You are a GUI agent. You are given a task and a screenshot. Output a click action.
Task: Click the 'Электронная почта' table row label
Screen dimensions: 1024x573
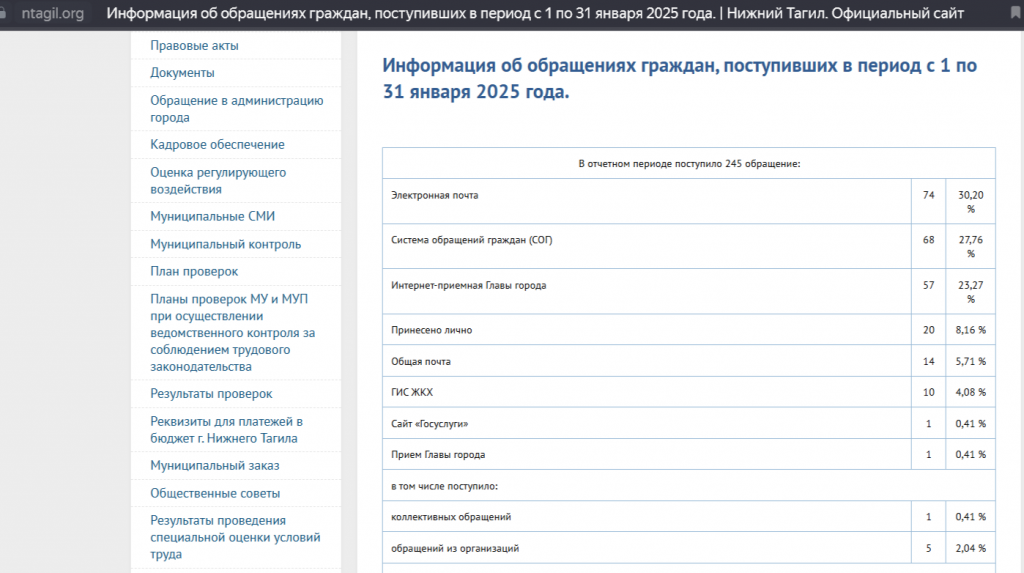(x=434, y=195)
